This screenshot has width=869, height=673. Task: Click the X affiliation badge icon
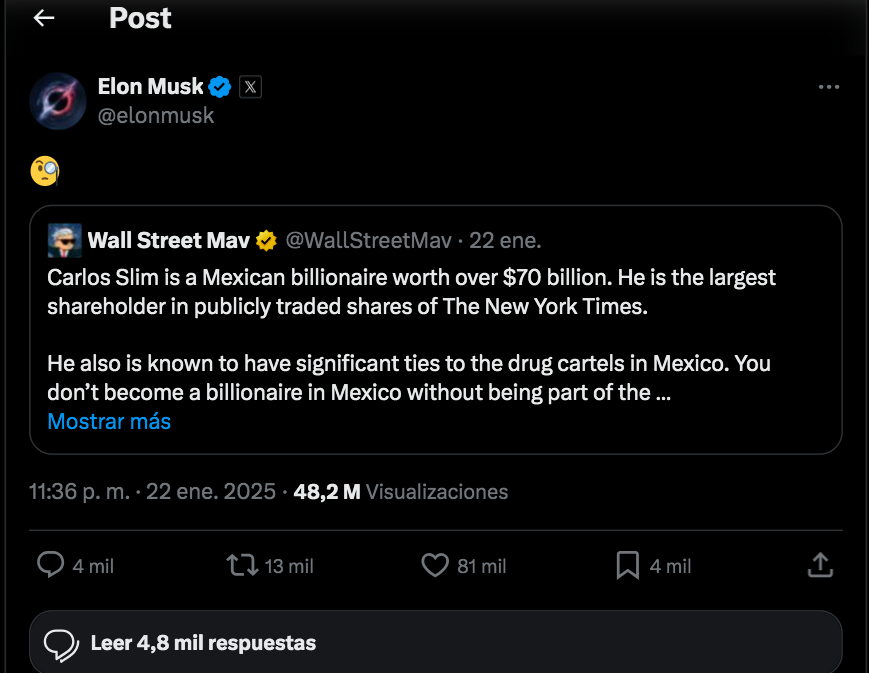coord(251,87)
